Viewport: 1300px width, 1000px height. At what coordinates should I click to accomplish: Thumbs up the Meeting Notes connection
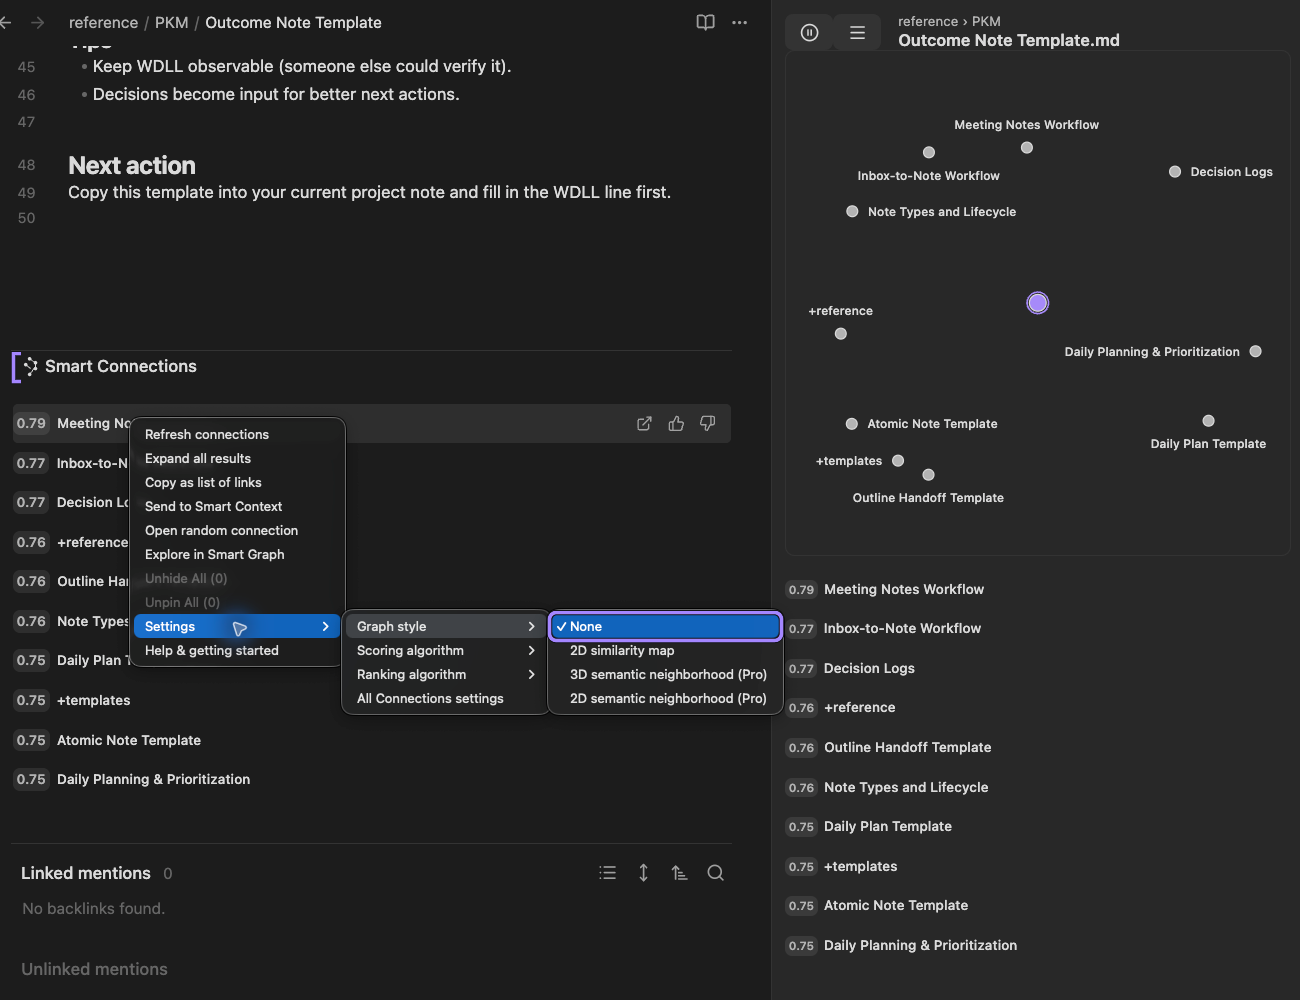pyautogui.click(x=676, y=424)
